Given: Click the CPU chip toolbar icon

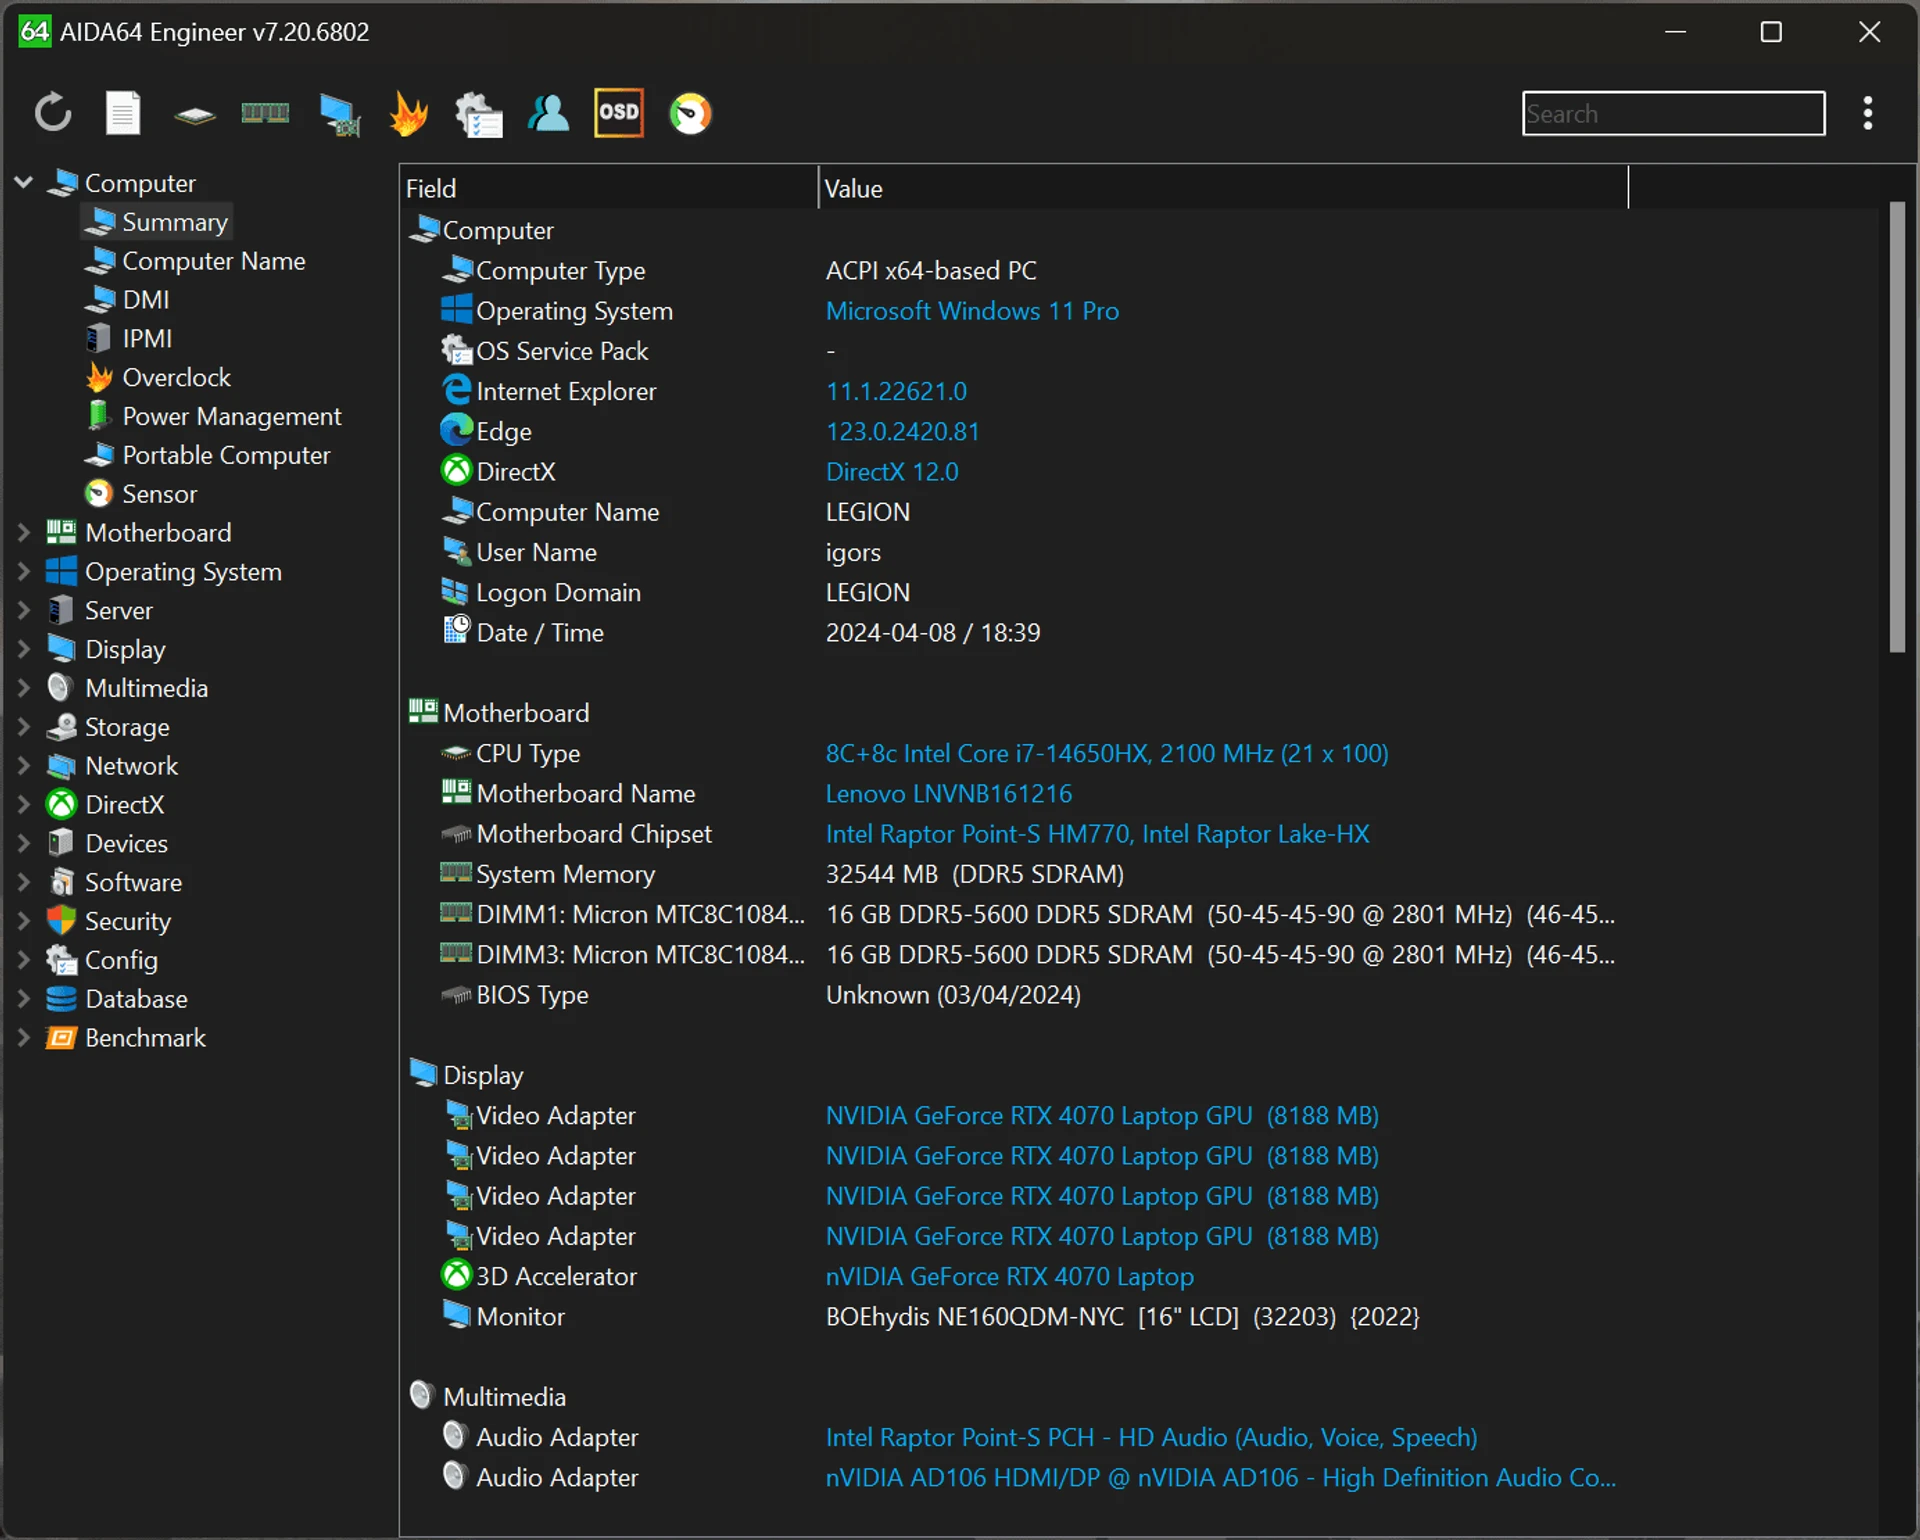Looking at the screenshot, I should [194, 115].
